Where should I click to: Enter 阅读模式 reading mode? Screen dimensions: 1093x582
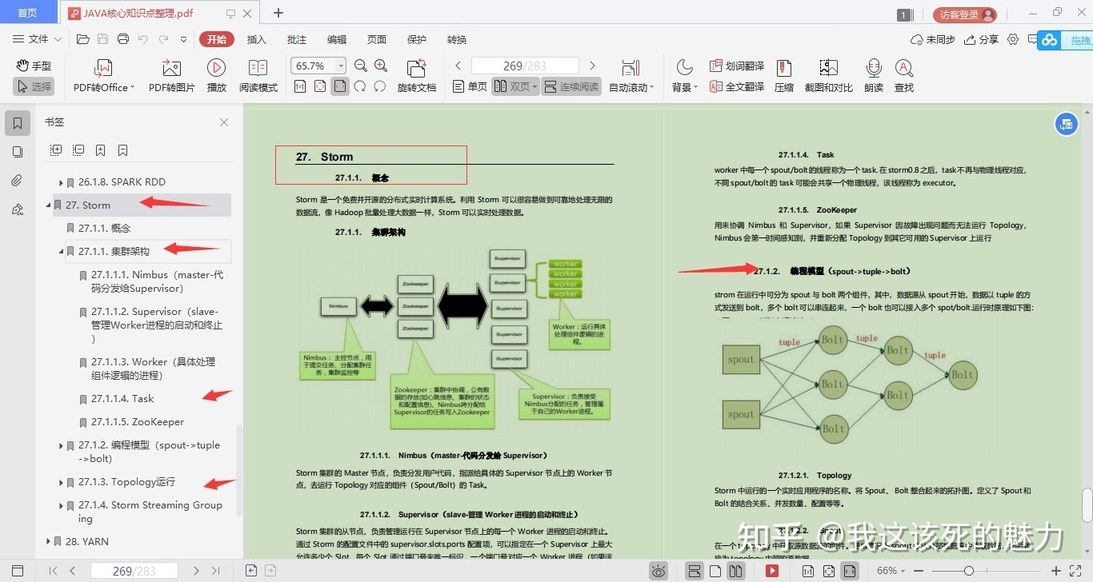tap(258, 68)
